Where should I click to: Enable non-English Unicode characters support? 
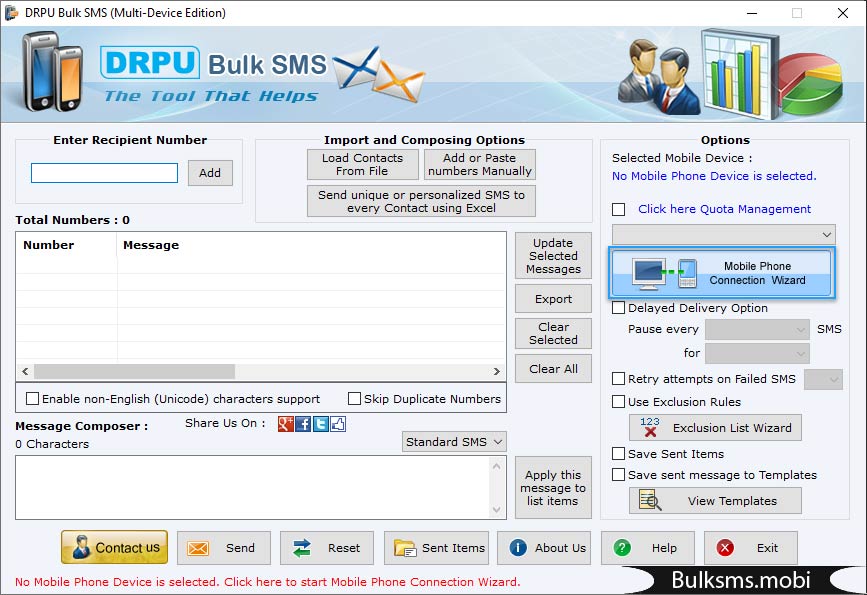(33, 399)
